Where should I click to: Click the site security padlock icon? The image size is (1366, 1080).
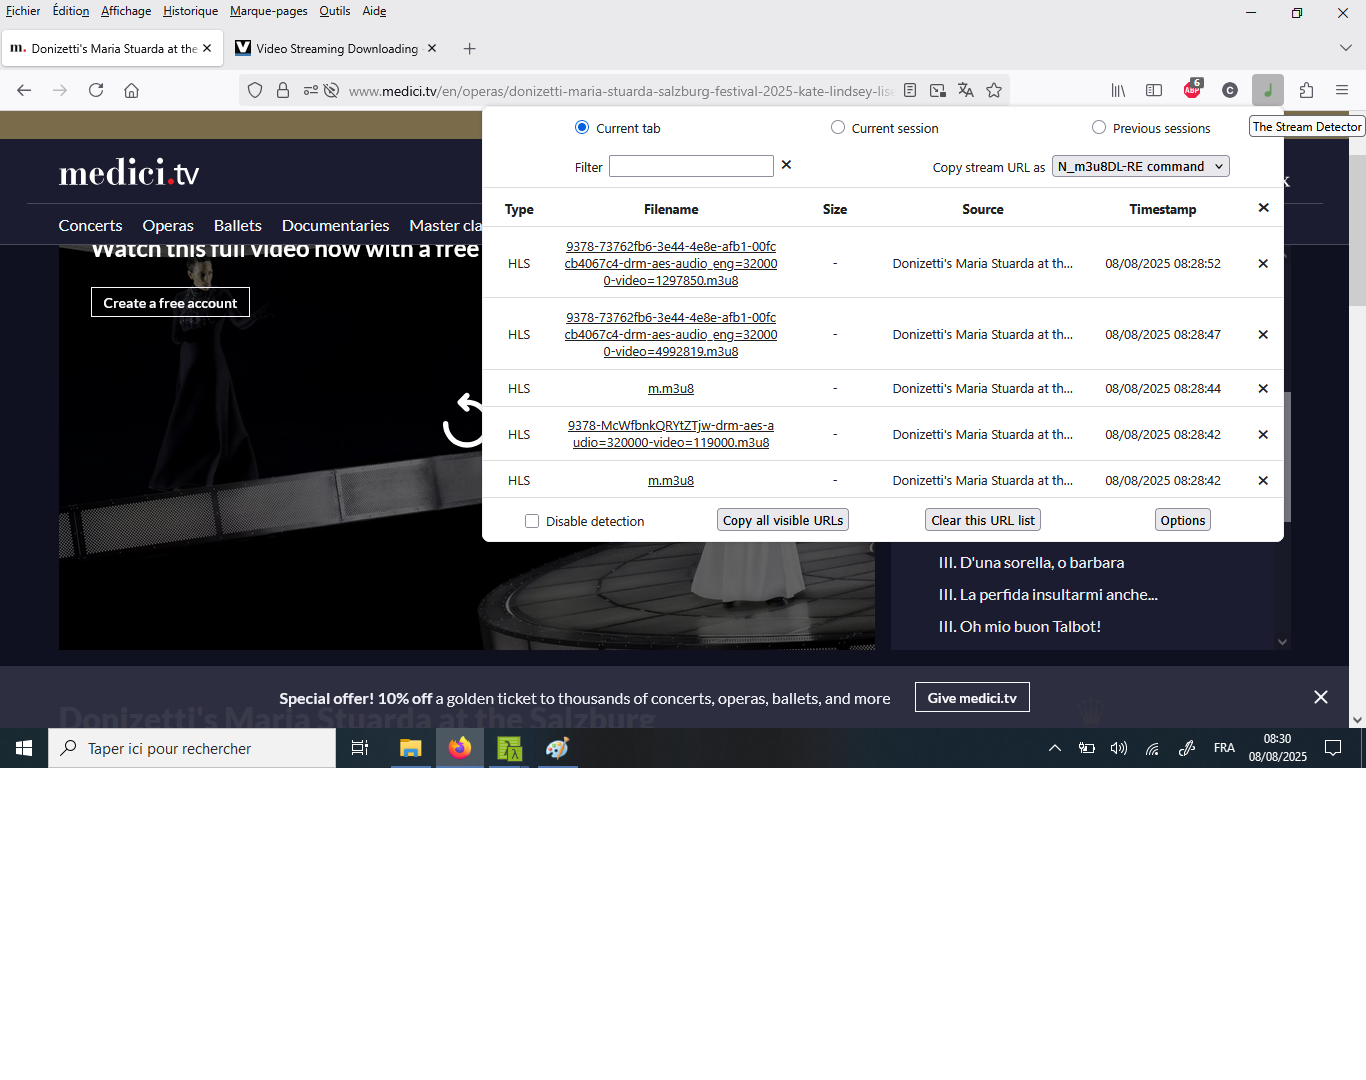[283, 90]
